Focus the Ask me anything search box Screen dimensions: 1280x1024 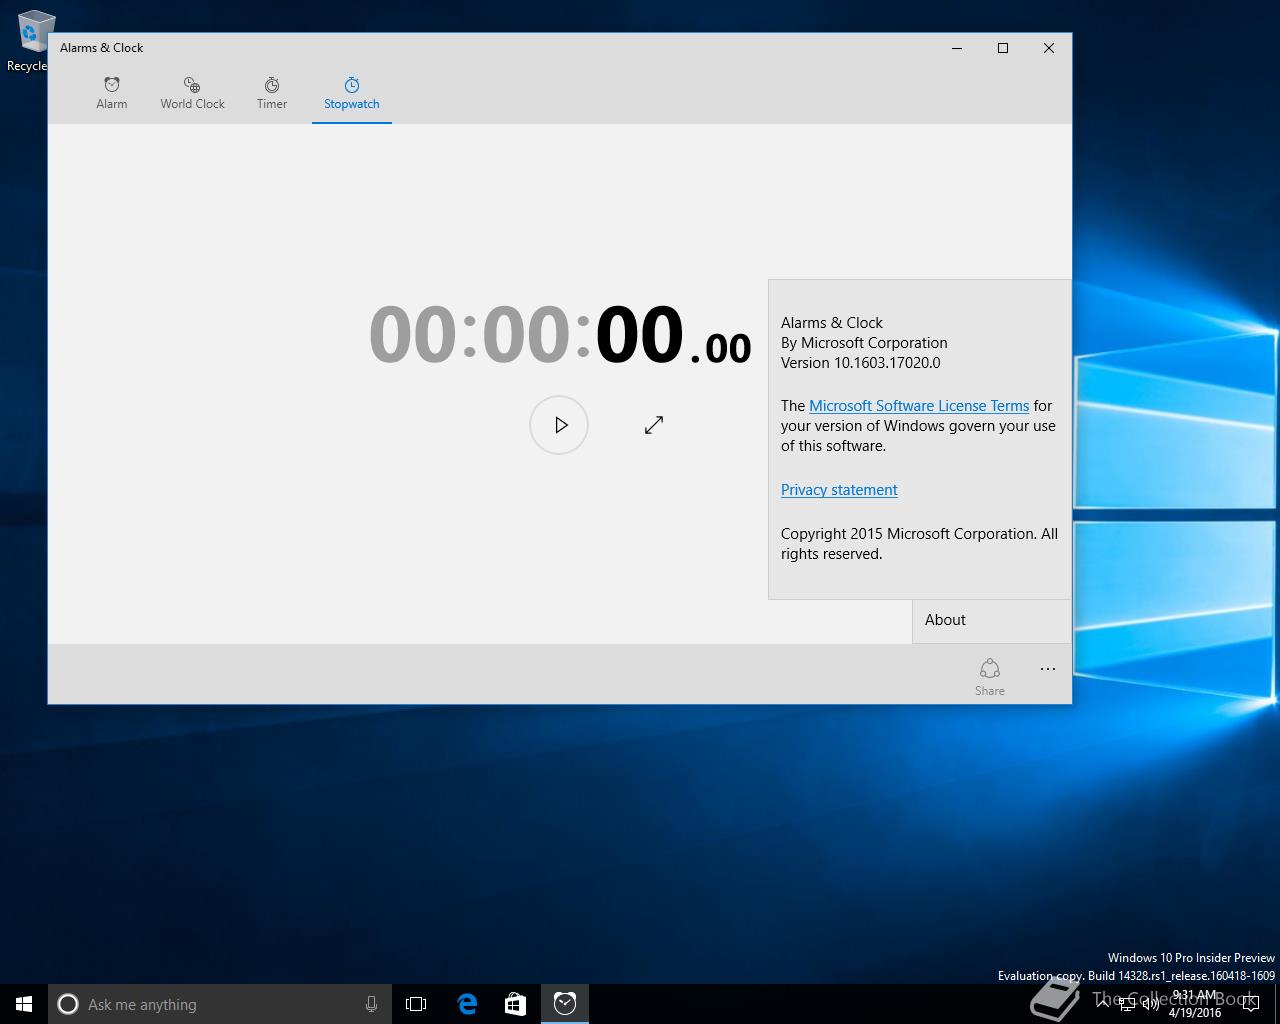220,1004
